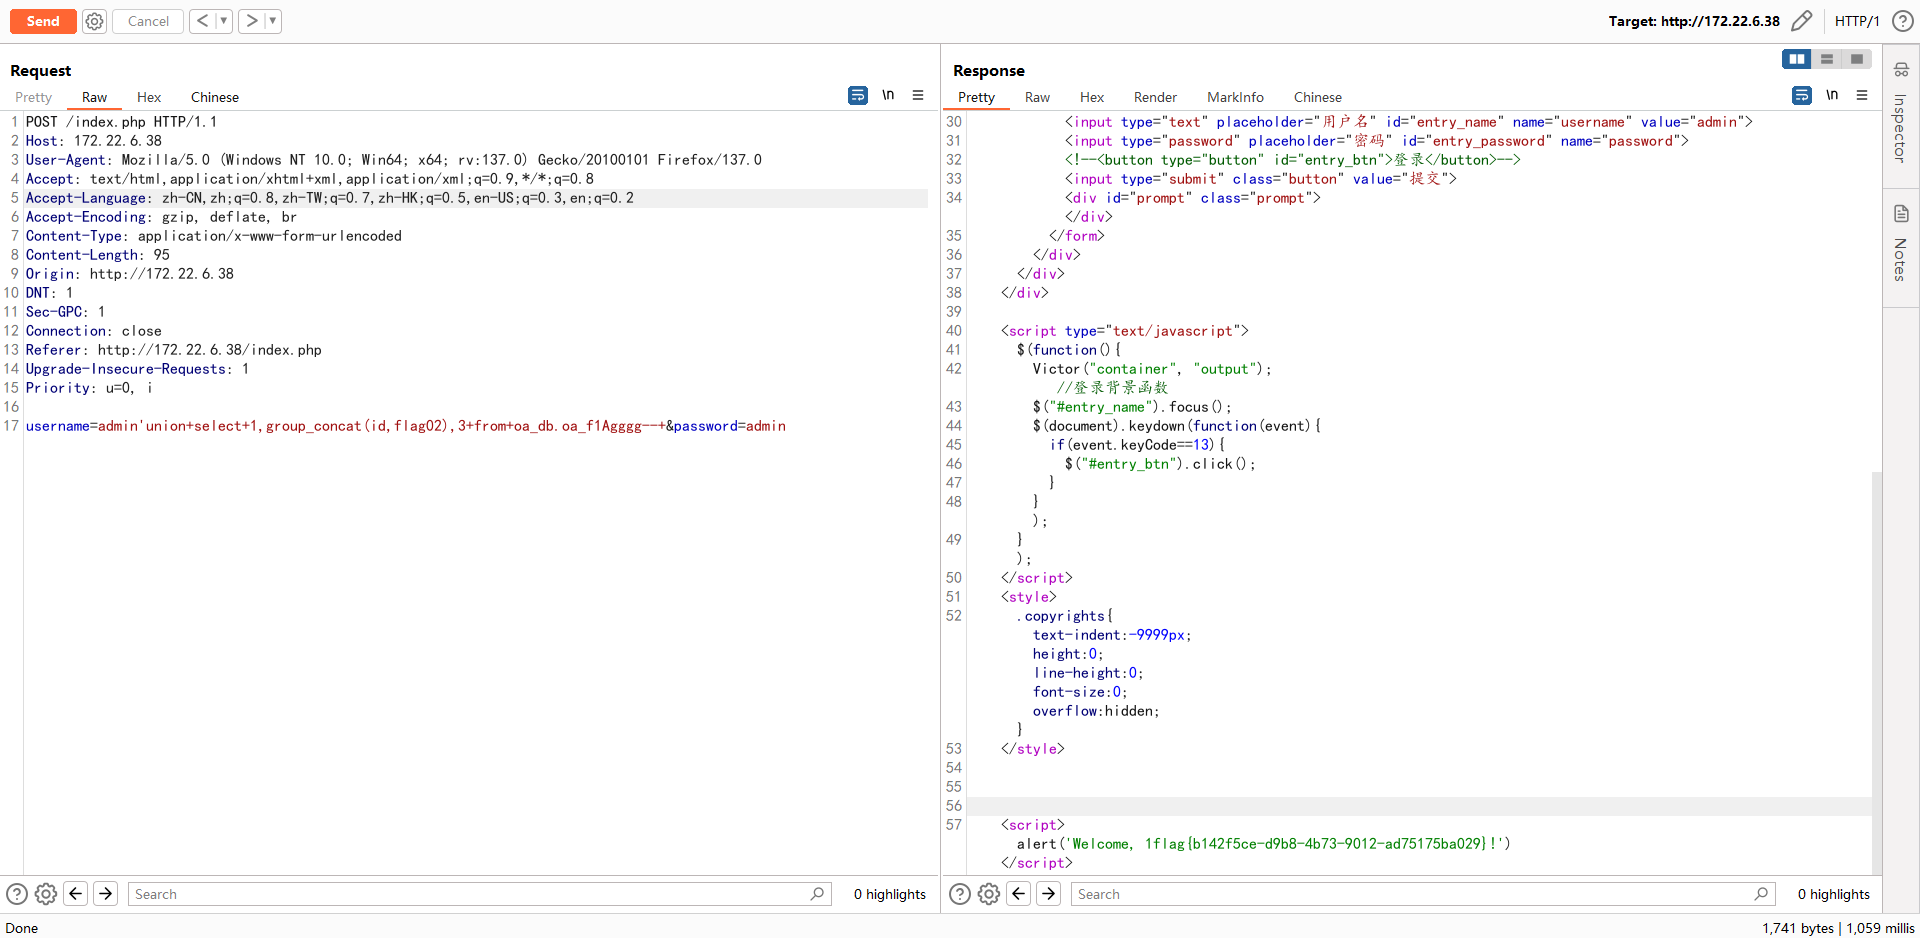
Task: Open Request search help icon
Action: 17,894
